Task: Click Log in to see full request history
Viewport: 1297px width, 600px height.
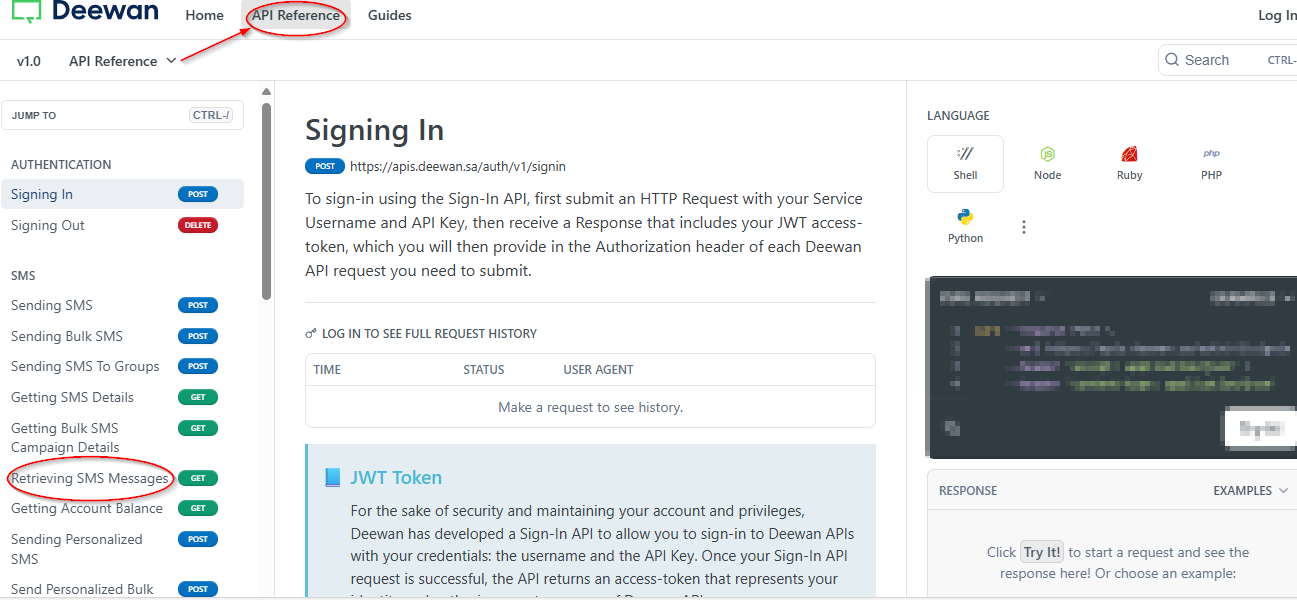Action: tap(429, 334)
